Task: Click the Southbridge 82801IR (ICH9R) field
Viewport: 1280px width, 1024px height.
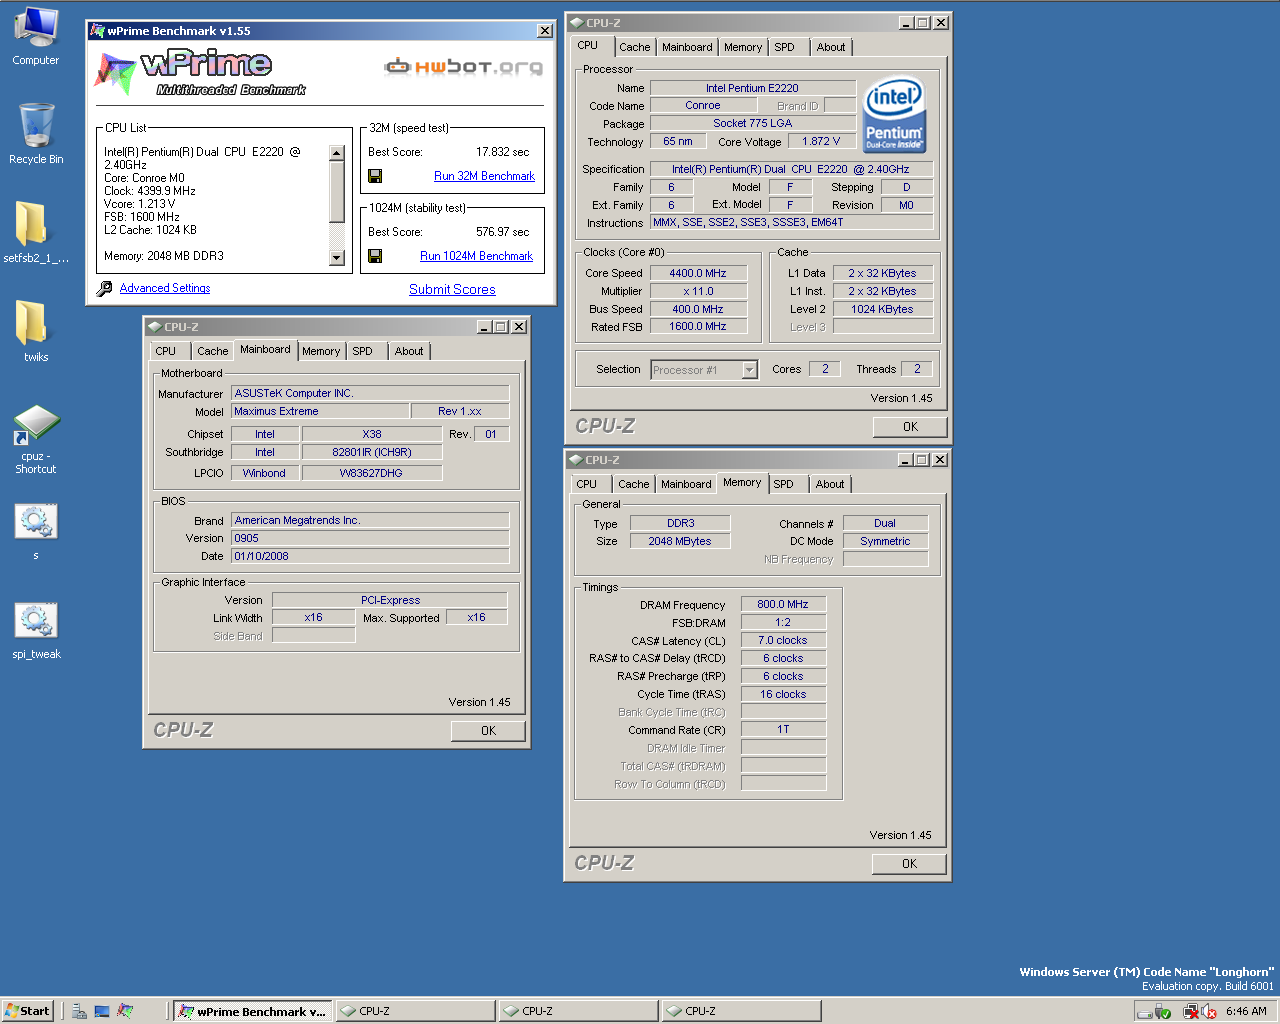Action: point(372,452)
